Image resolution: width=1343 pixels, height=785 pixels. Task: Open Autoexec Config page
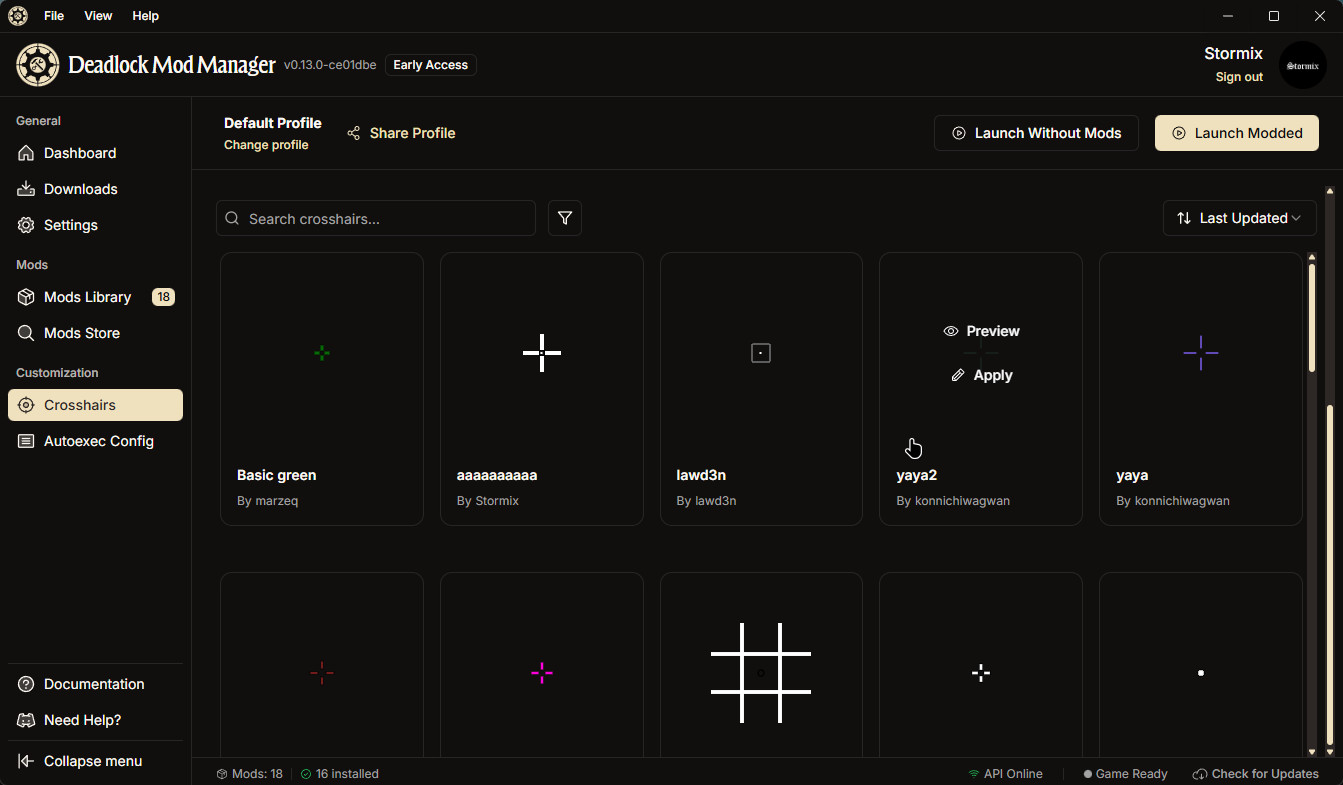pyautogui.click(x=98, y=441)
